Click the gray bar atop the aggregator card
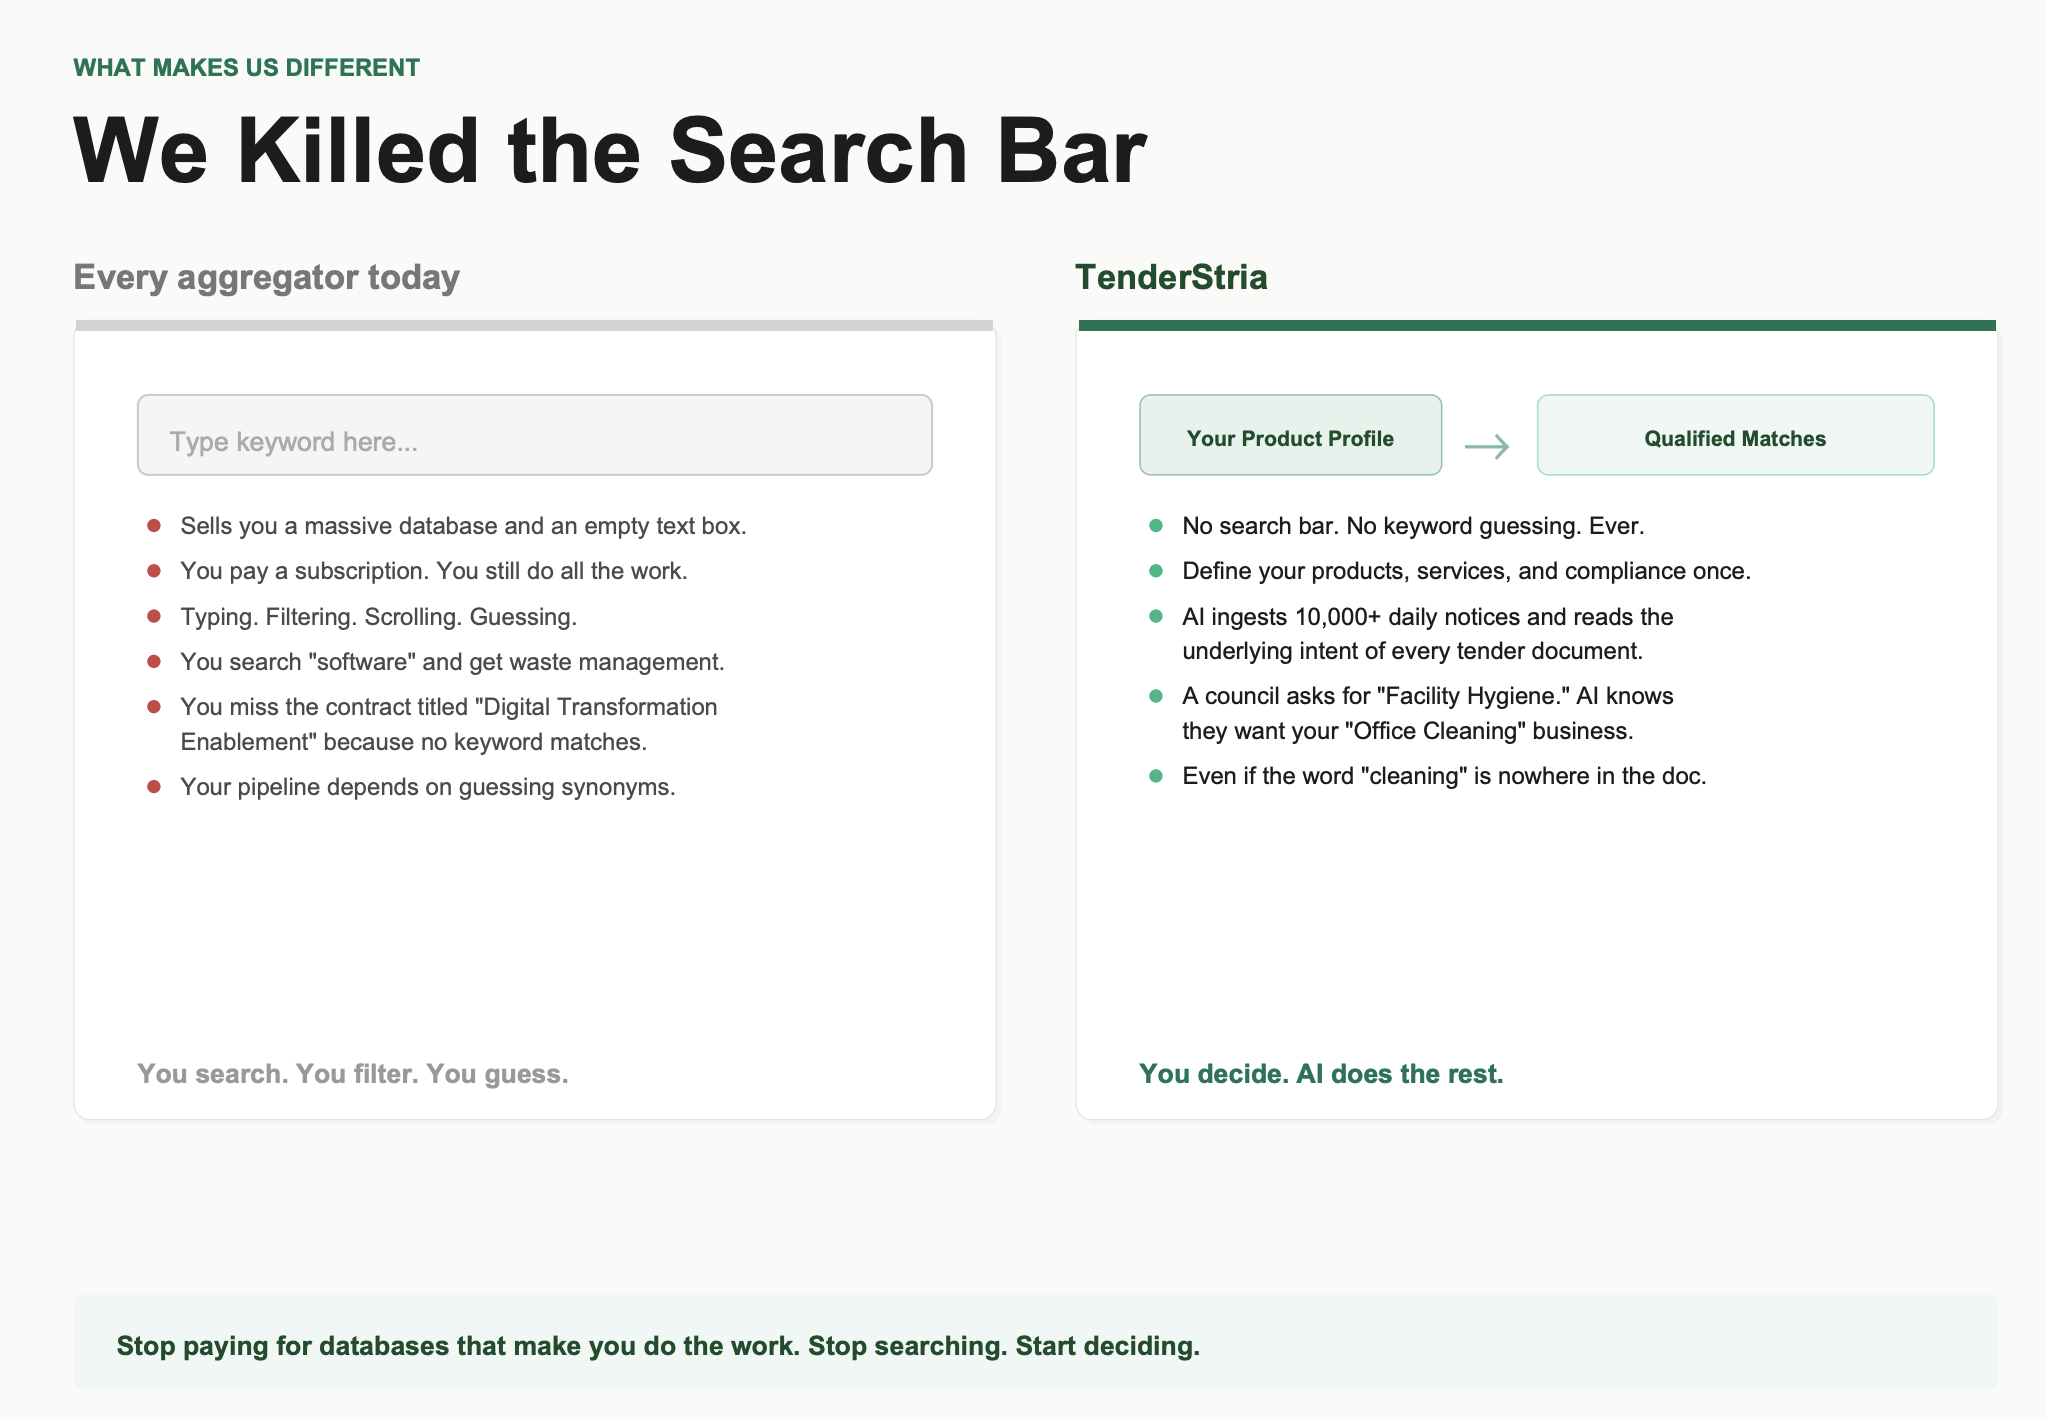 (x=534, y=325)
